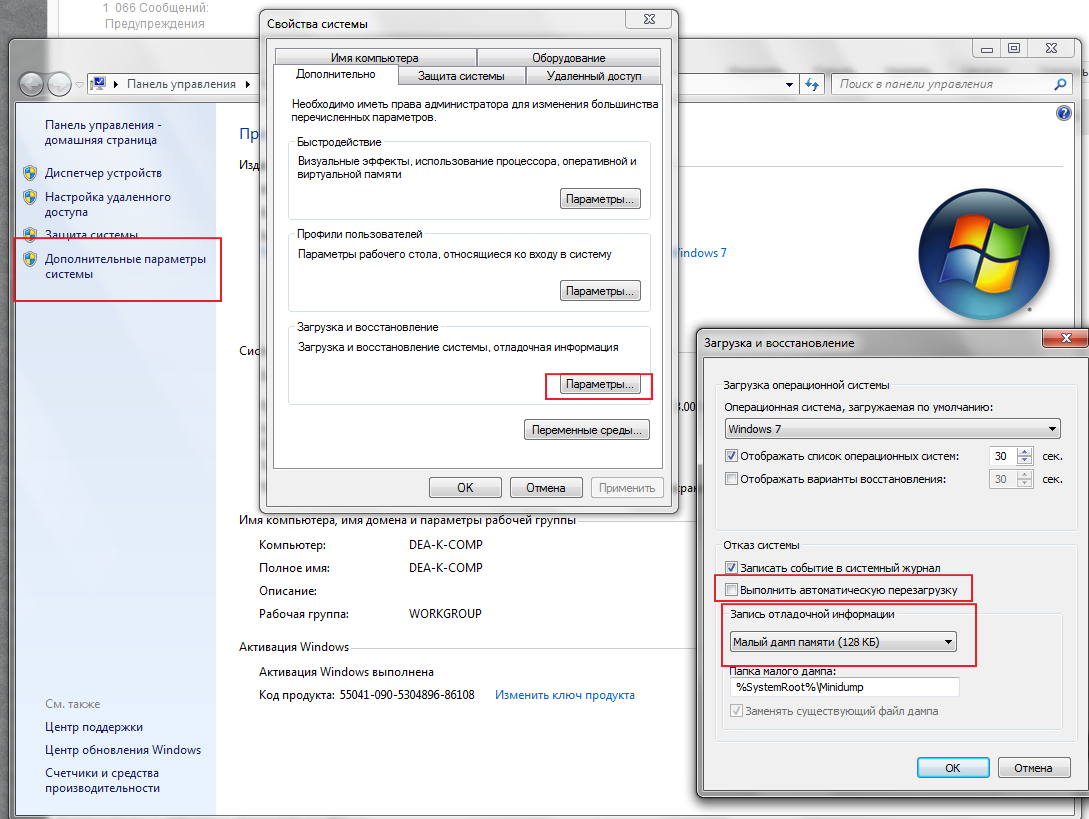Click product code 55041-090-5304896-86108 text
Viewport: 1089px width, 819px height.
click(x=407, y=695)
